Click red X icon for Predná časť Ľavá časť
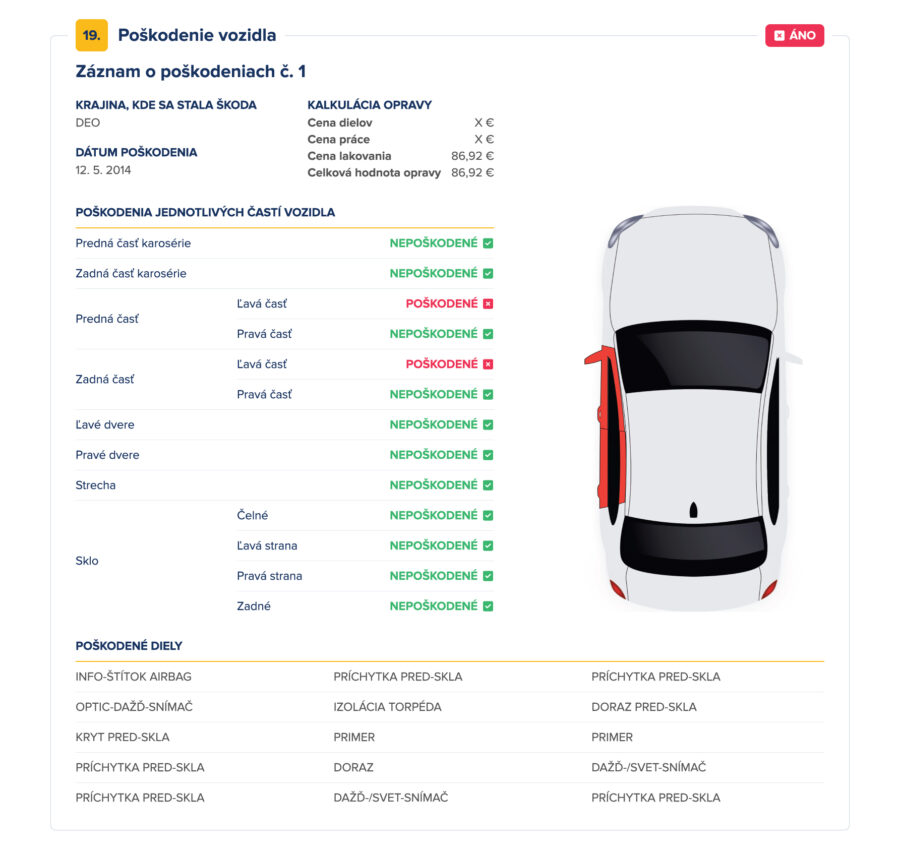 point(488,304)
